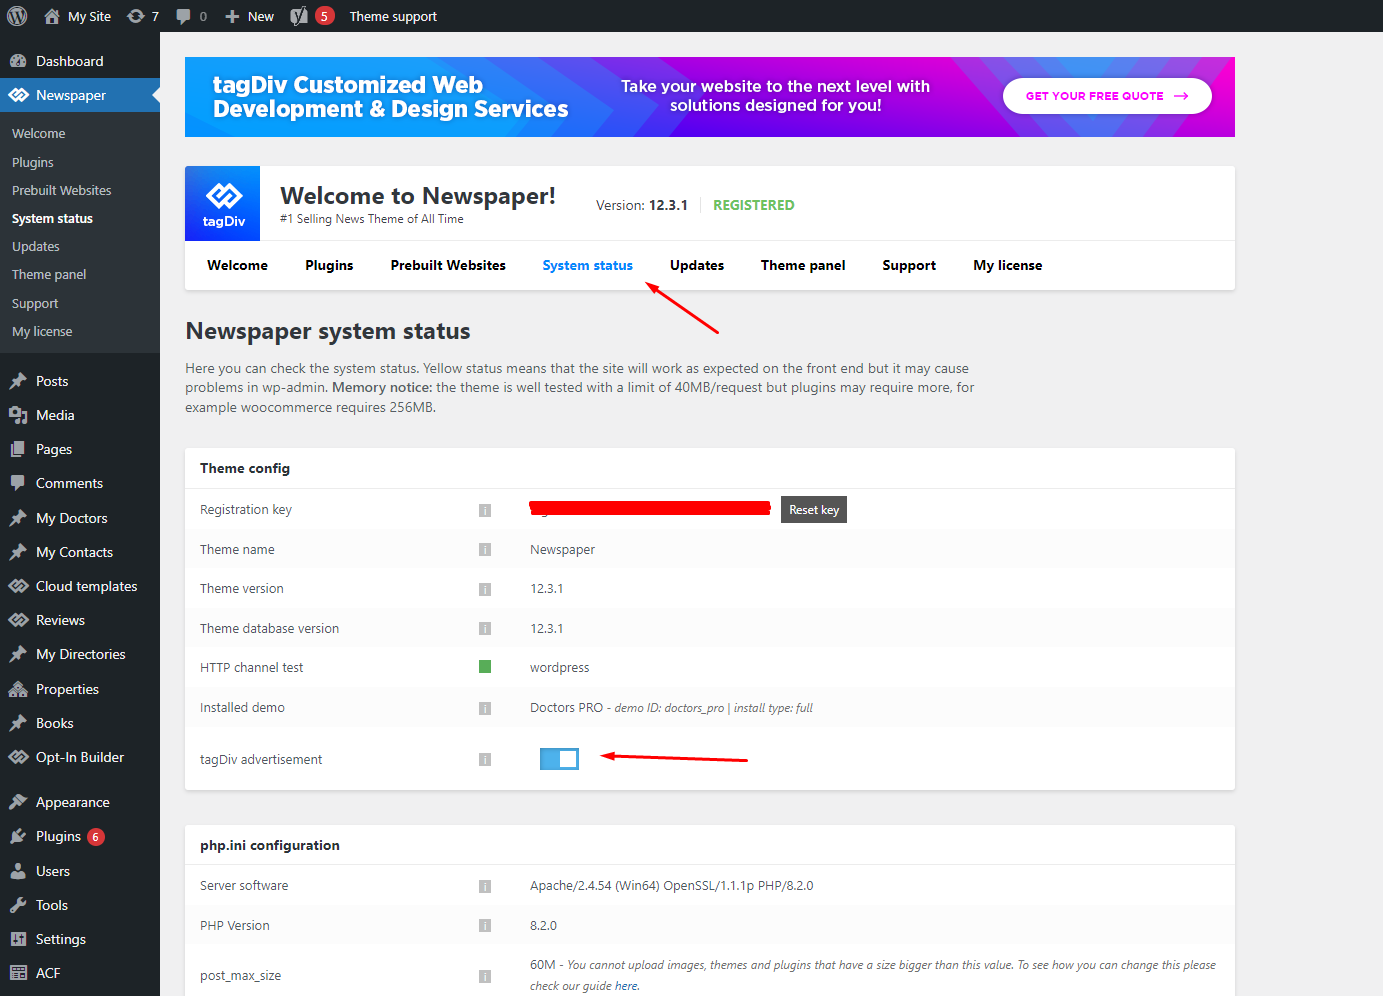
Task: Click the info icon beside Theme name
Action: pos(485,549)
